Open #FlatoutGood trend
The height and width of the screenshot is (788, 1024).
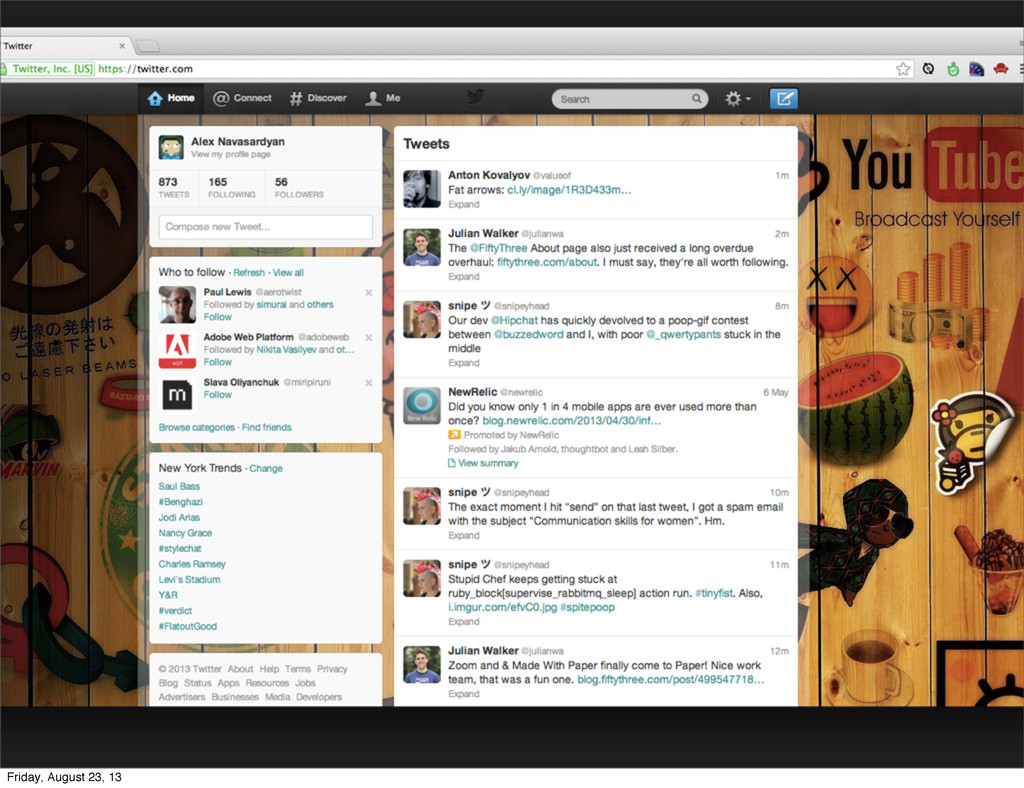(x=187, y=626)
